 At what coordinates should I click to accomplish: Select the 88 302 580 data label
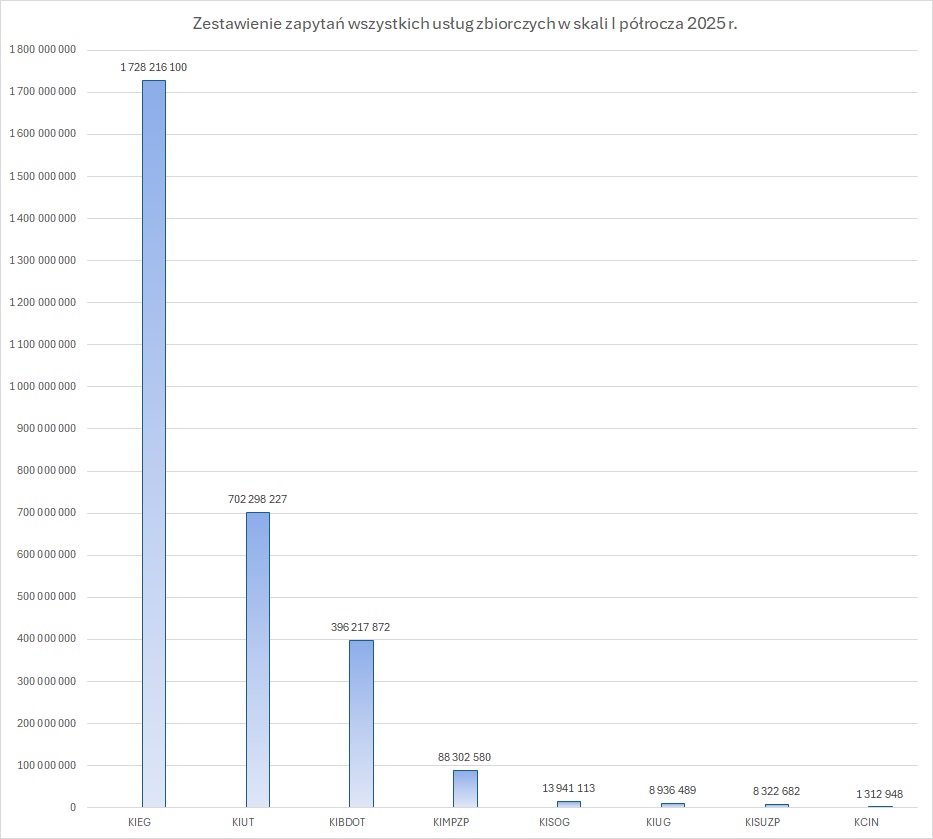464,757
